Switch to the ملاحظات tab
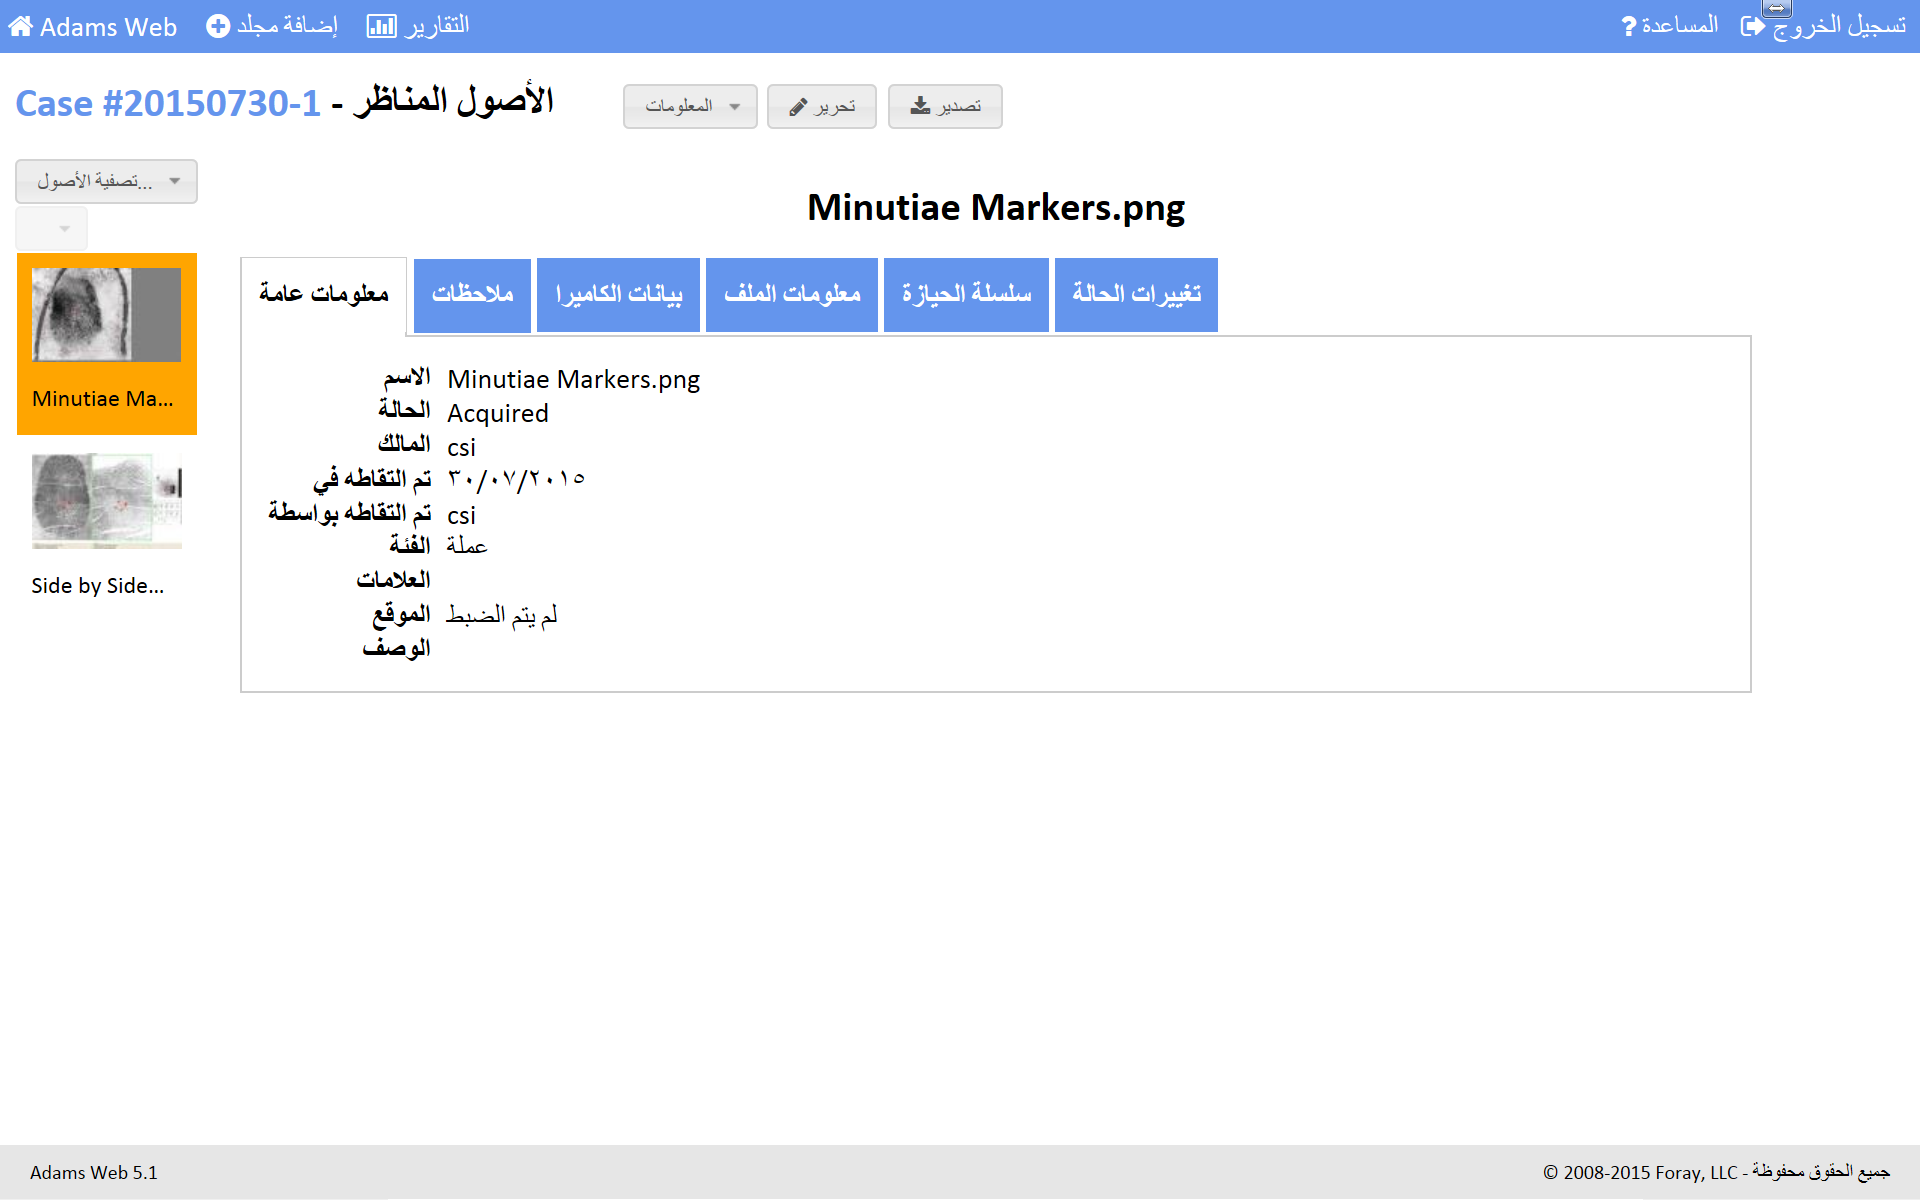Viewport: 1920px width, 1200px height. tap(472, 294)
